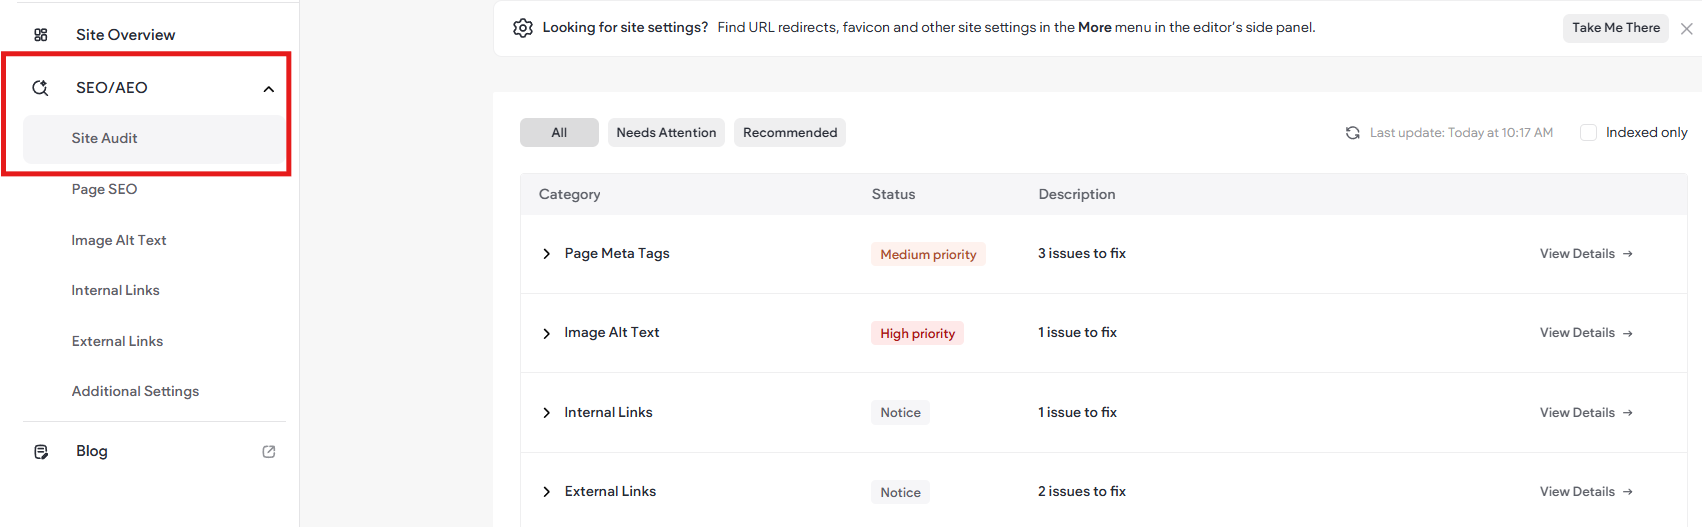Open View Details for External Links
The height and width of the screenshot is (527, 1702).
(x=1586, y=492)
